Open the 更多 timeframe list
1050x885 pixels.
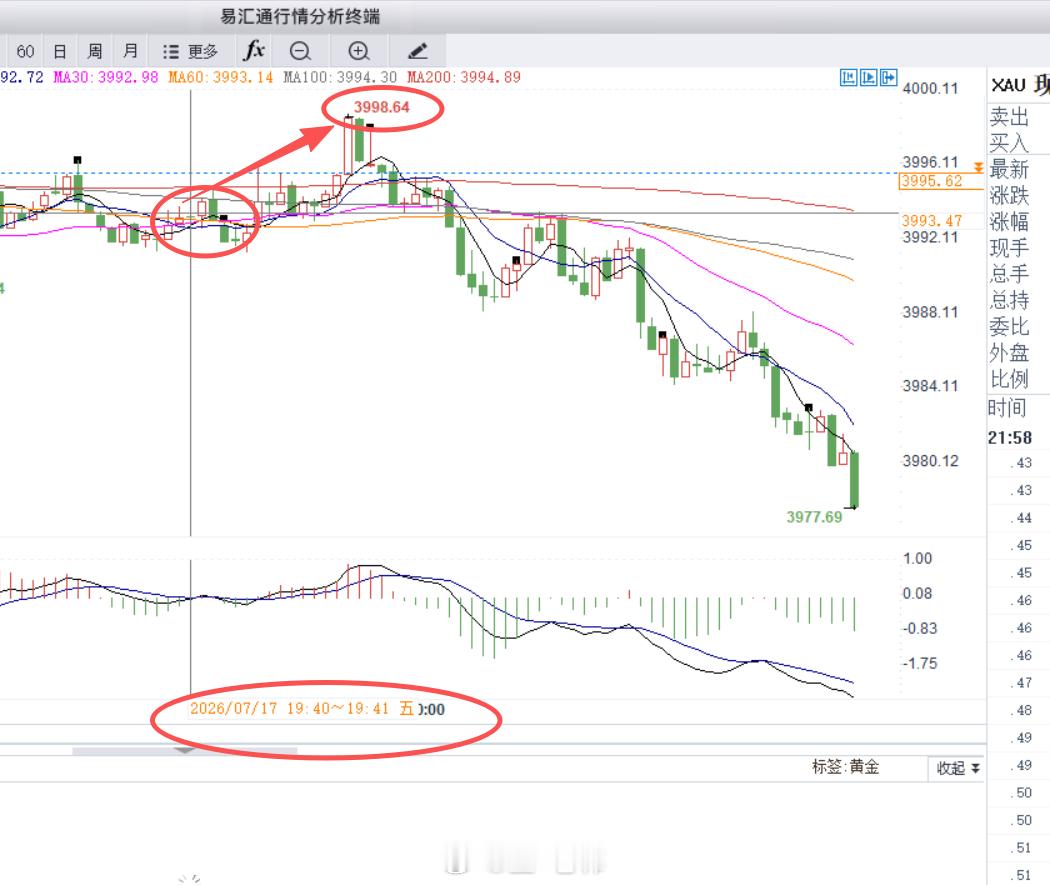(x=191, y=52)
